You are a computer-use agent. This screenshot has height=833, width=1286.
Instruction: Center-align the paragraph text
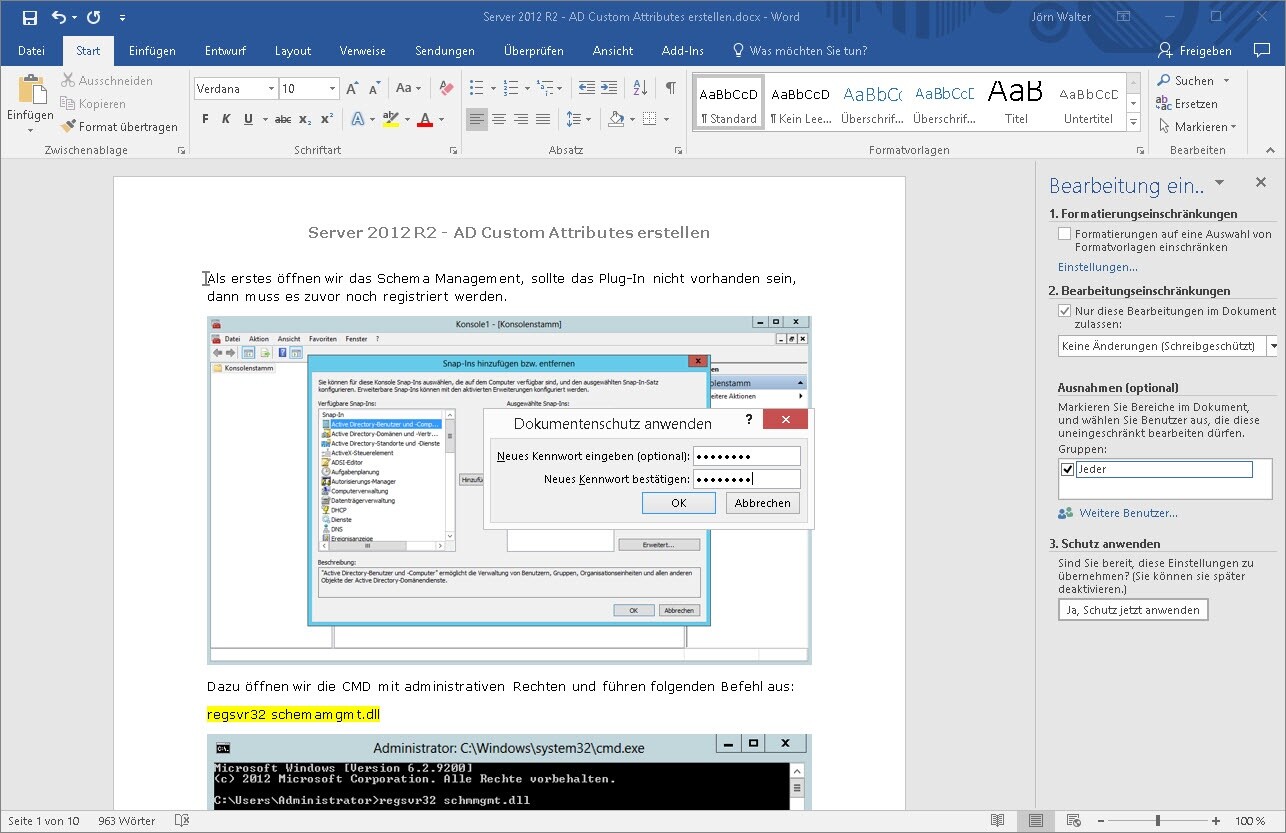[x=499, y=119]
